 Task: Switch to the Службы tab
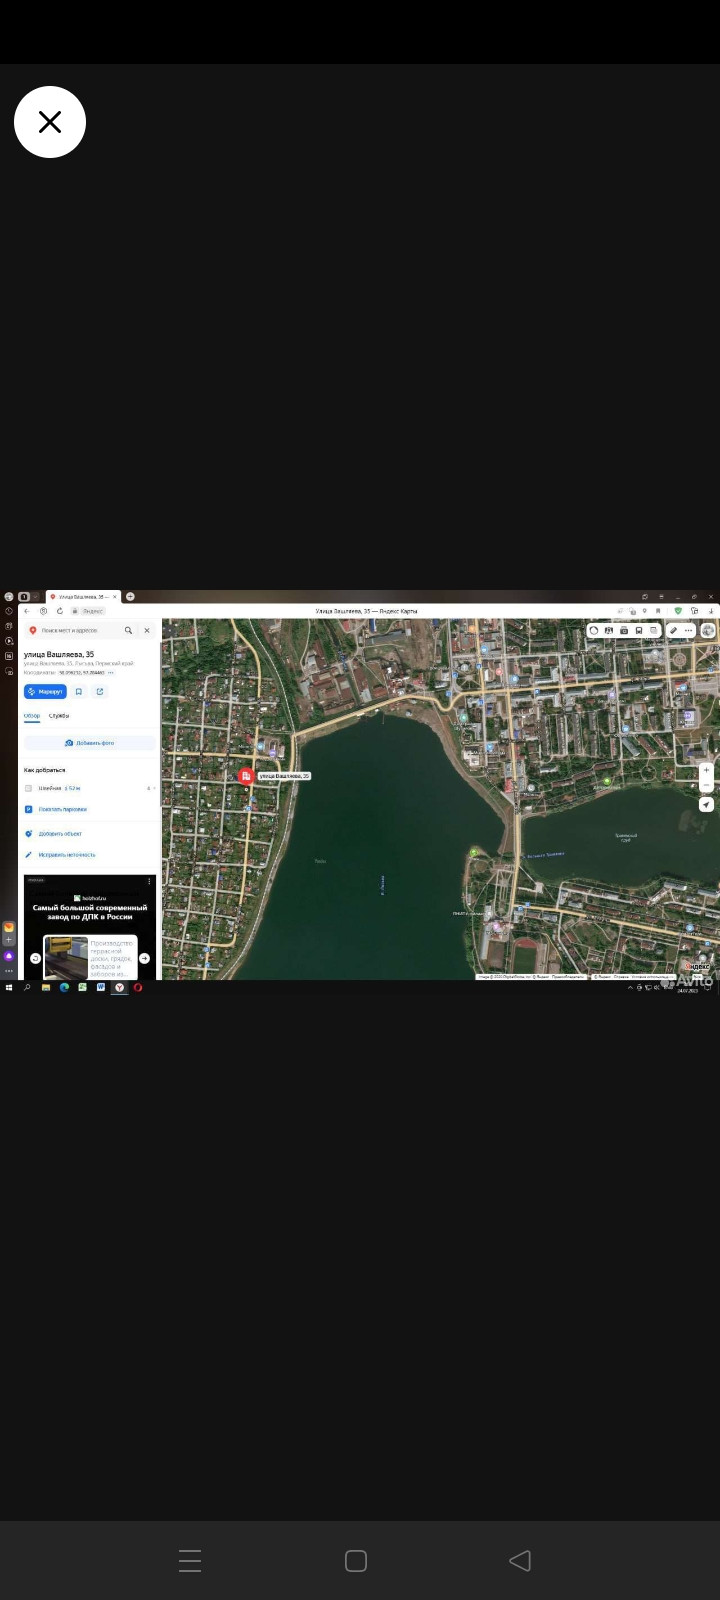click(x=59, y=716)
